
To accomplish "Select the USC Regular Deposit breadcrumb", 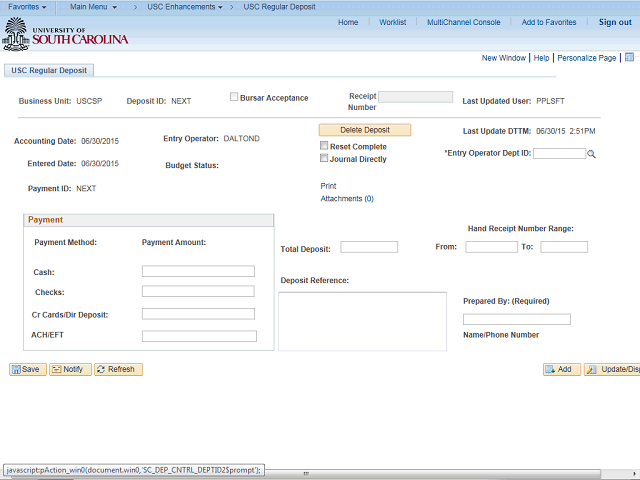I will click(x=280, y=7).
